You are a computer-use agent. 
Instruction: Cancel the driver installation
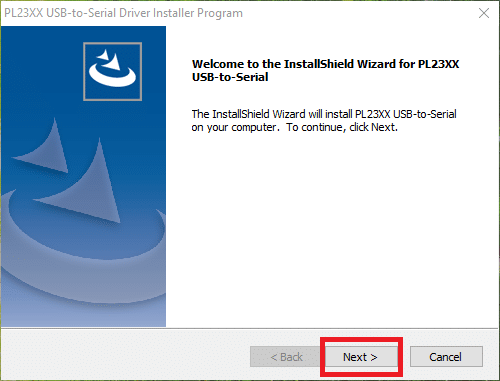pyautogui.click(x=446, y=357)
